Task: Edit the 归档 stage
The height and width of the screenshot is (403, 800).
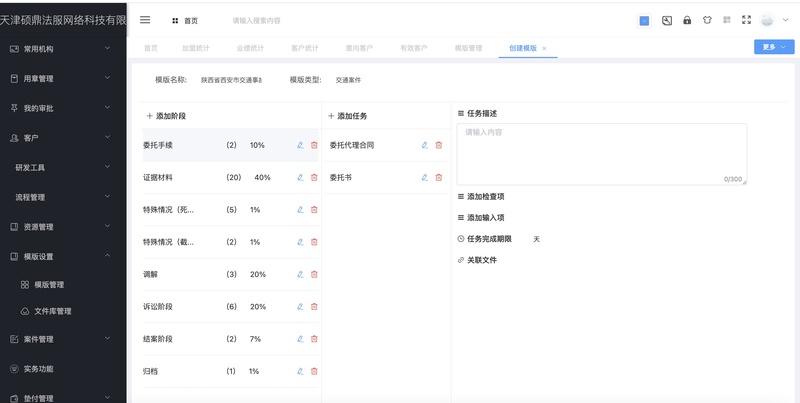Action: point(300,371)
